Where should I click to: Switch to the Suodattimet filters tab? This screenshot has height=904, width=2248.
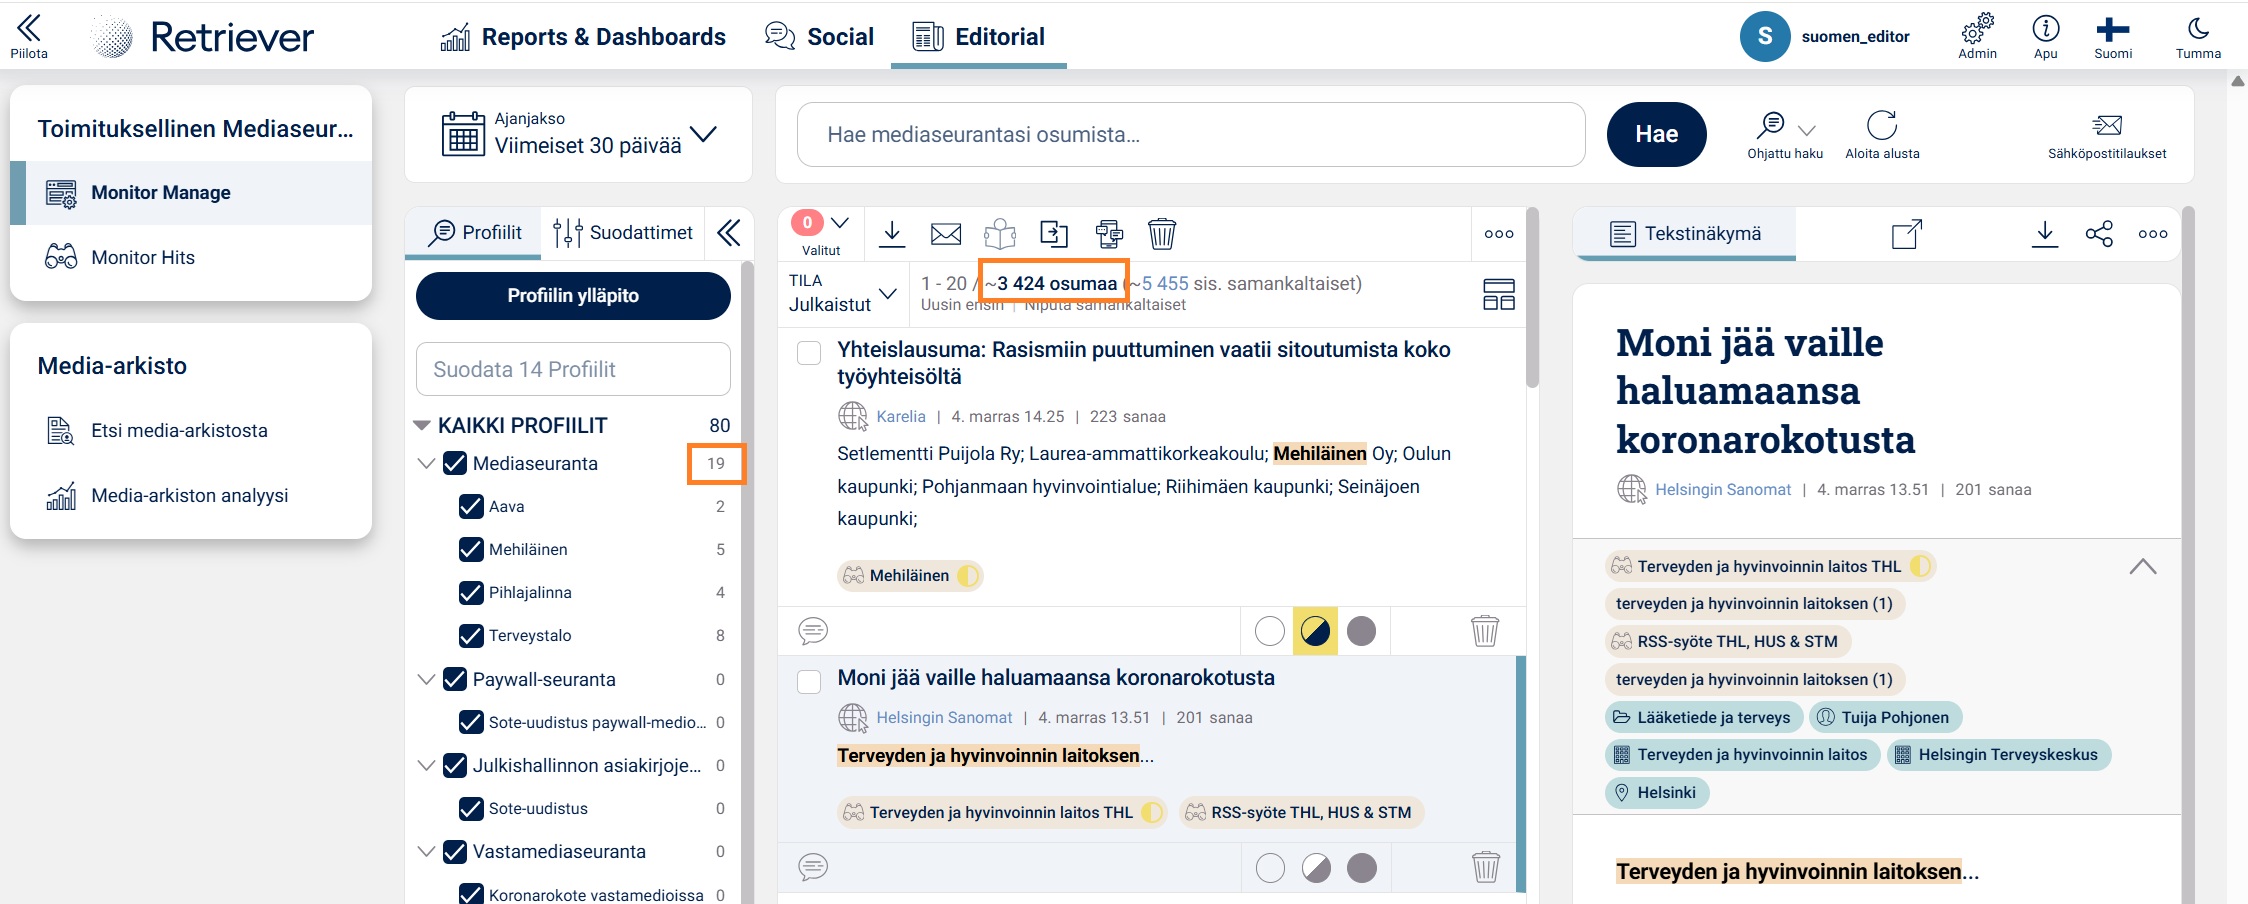622,233
